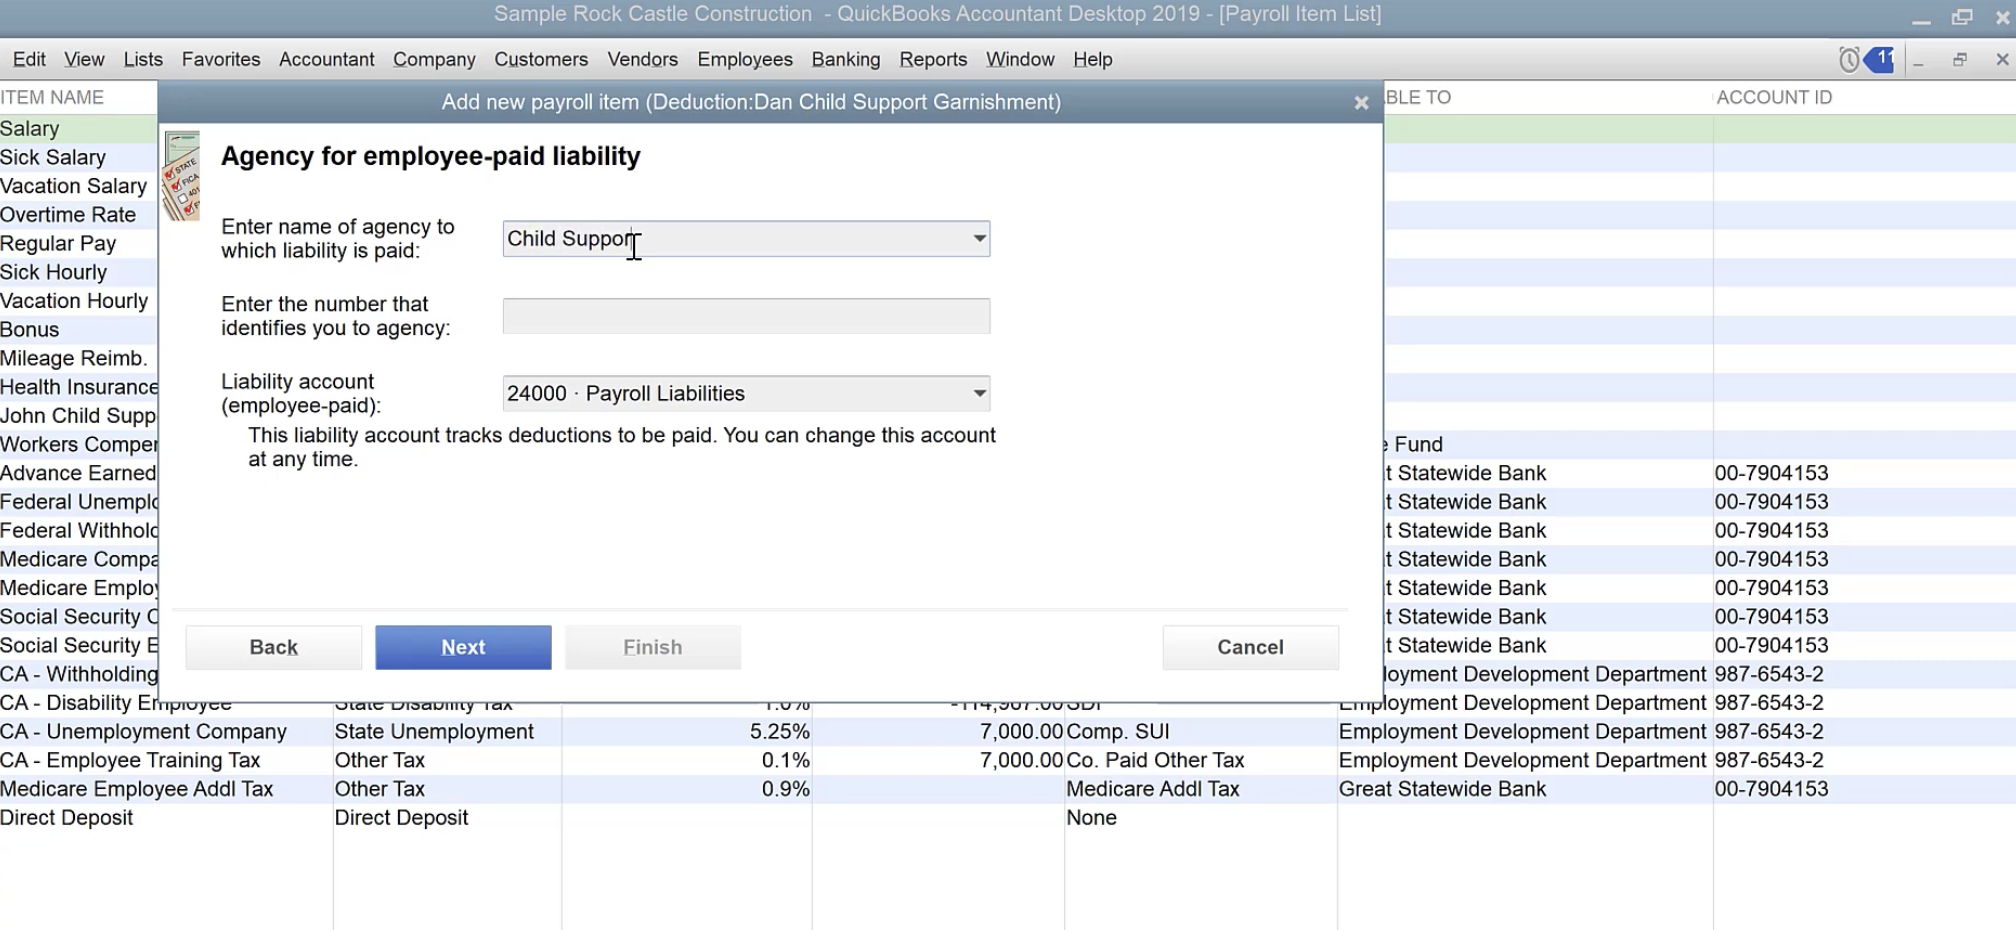The width and height of the screenshot is (2016, 930).
Task: Click the payroll checklist wizard icon
Action: click(x=182, y=176)
